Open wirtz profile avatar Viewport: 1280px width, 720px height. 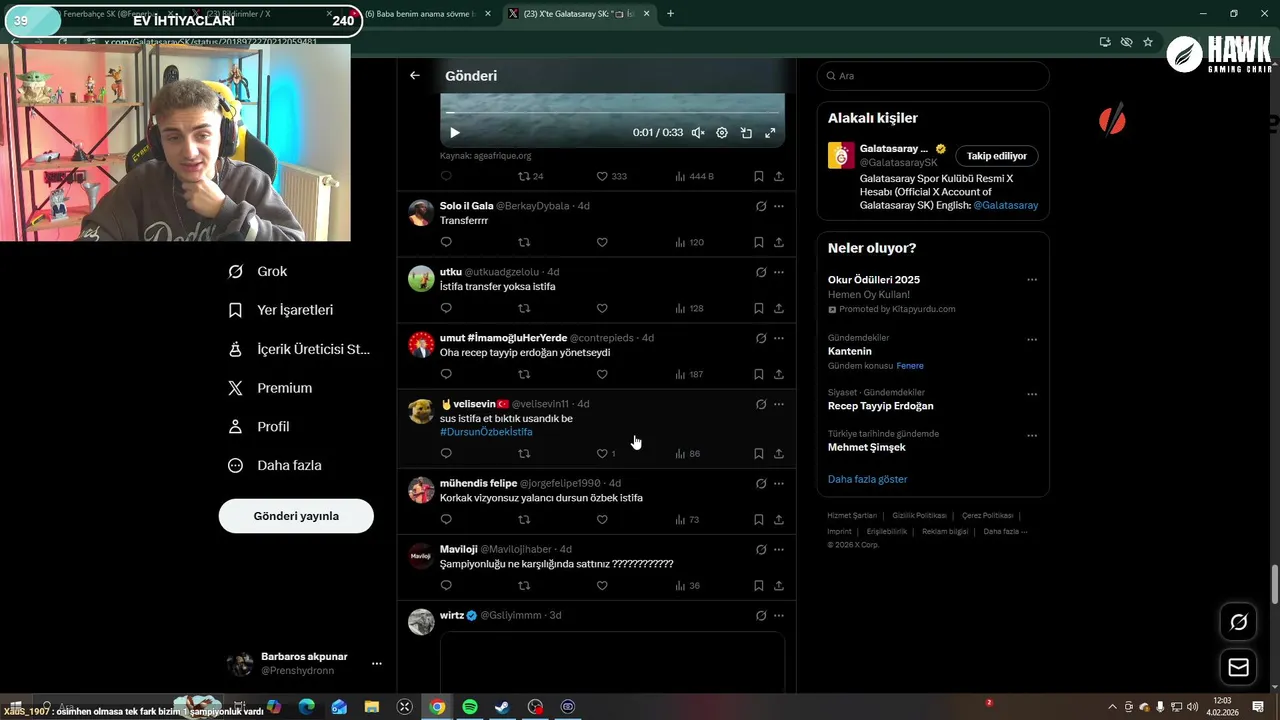tap(421, 621)
